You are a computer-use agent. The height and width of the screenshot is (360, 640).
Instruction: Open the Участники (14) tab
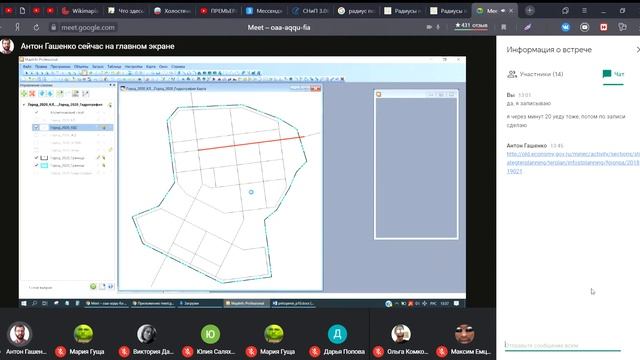[535, 74]
